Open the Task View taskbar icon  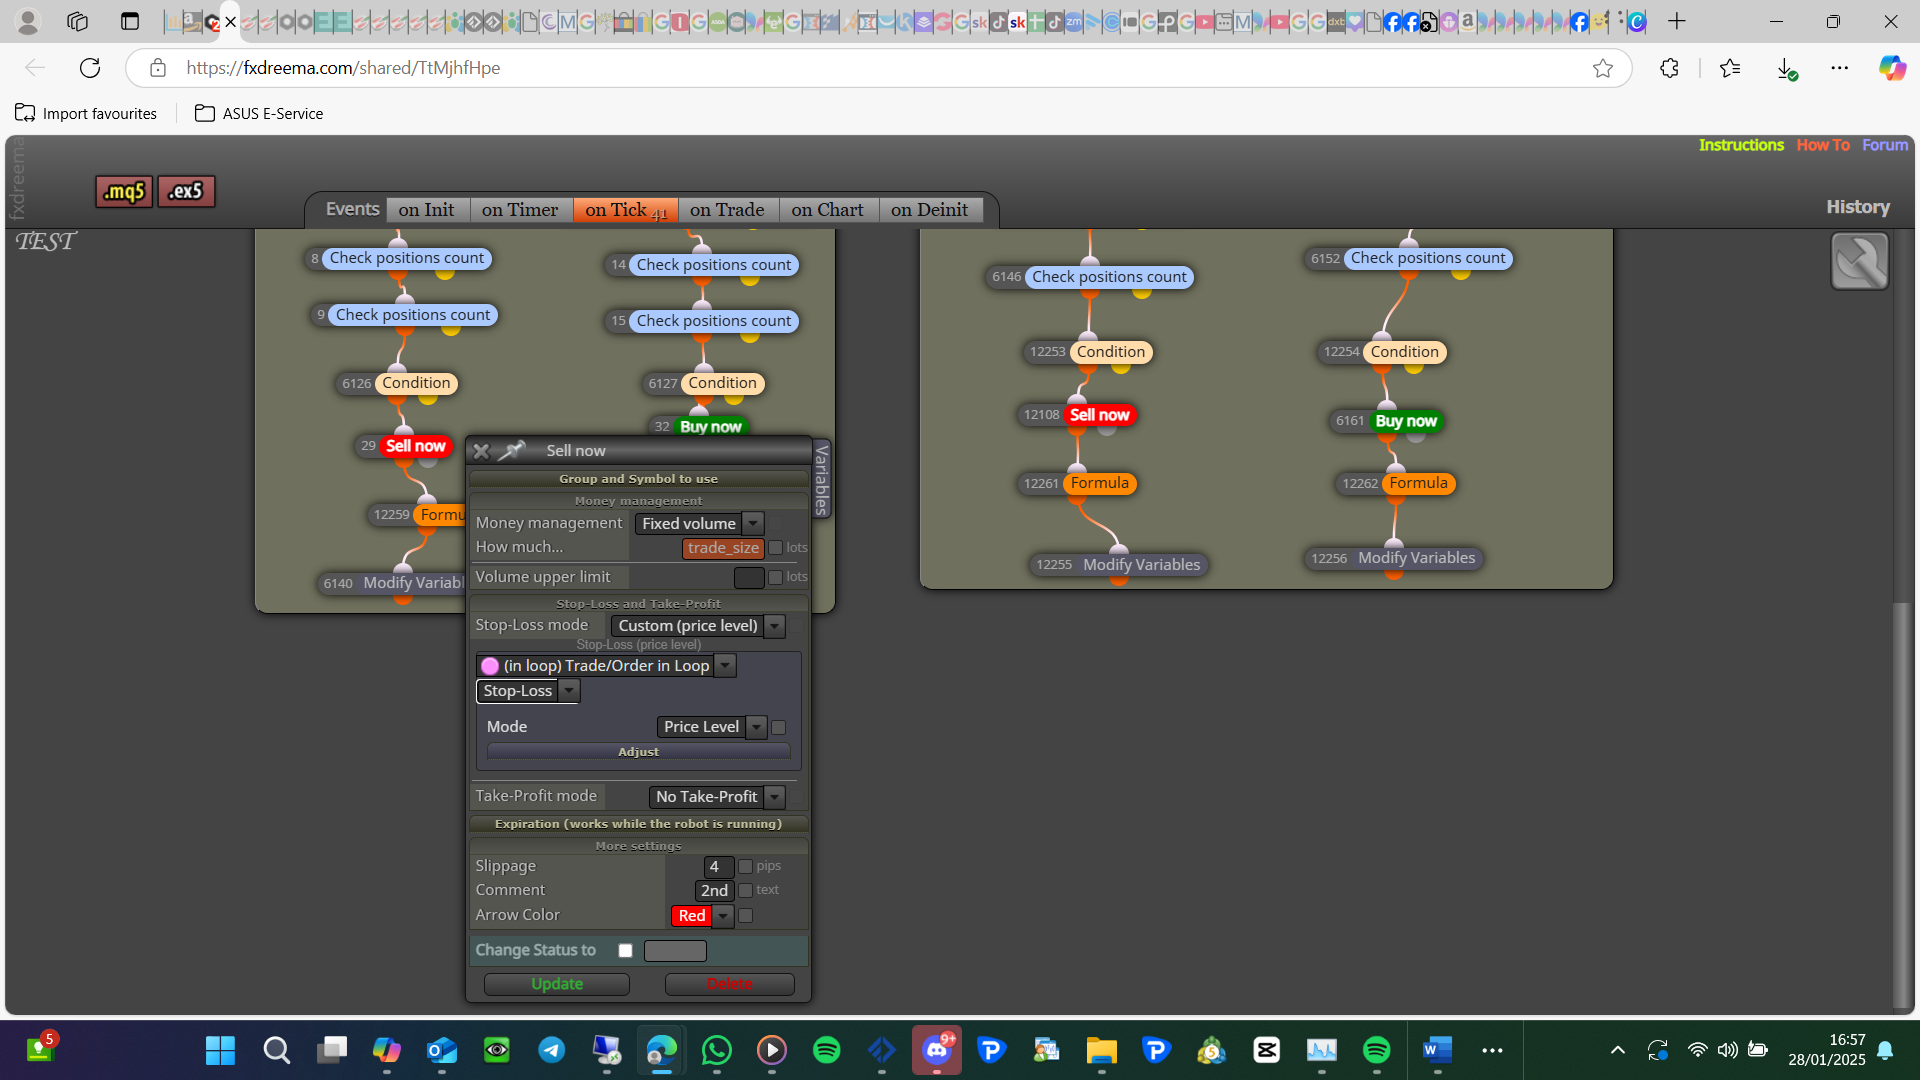click(331, 1050)
